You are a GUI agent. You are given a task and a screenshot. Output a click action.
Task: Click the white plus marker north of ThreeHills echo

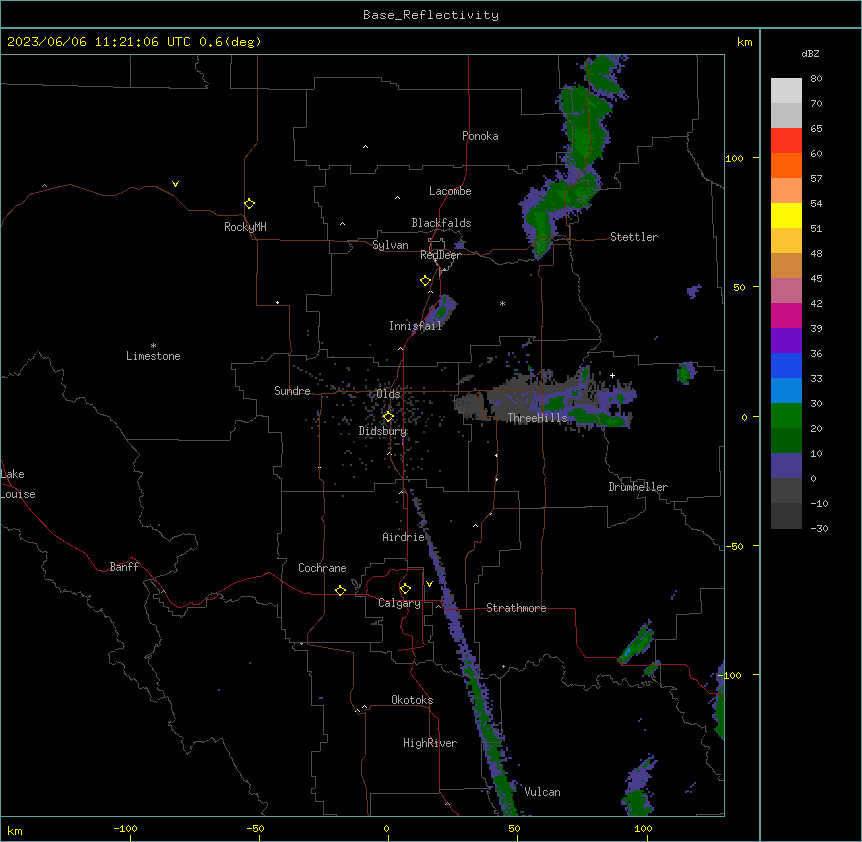tap(612, 375)
